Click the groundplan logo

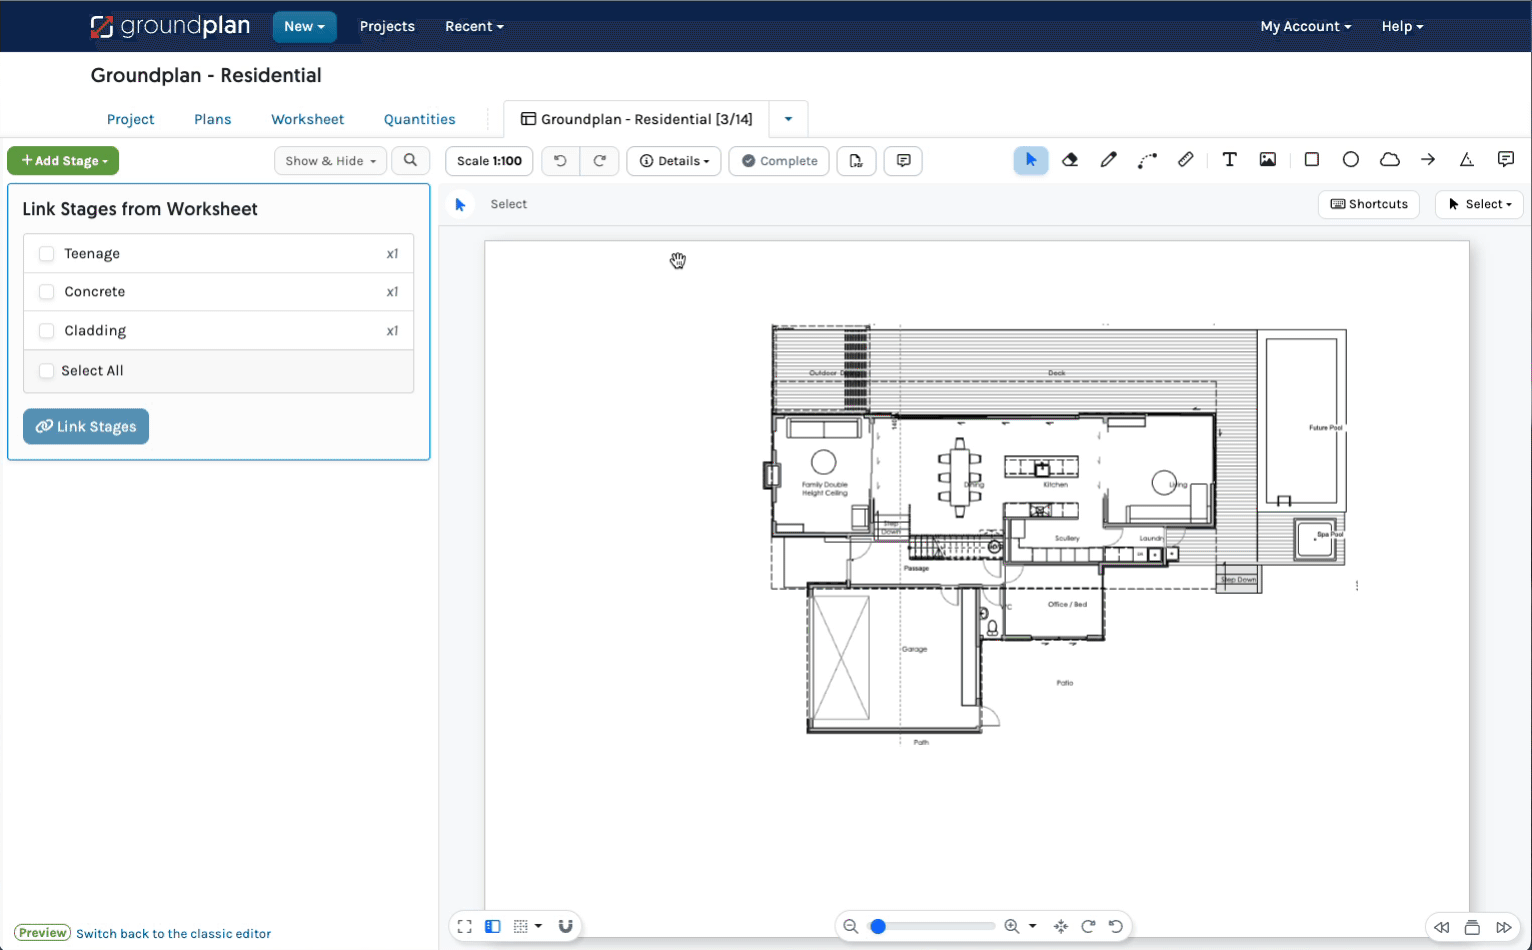[170, 26]
